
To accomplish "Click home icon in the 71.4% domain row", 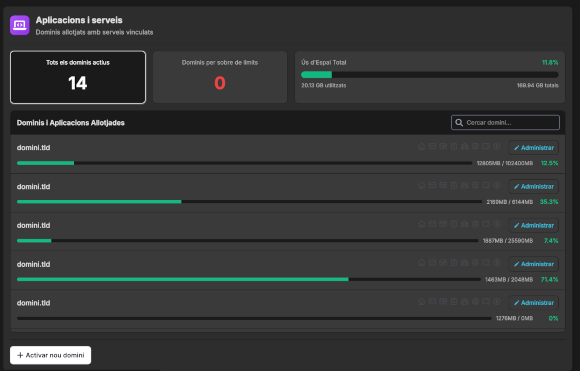I will pyautogui.click(x=422, y=263).
